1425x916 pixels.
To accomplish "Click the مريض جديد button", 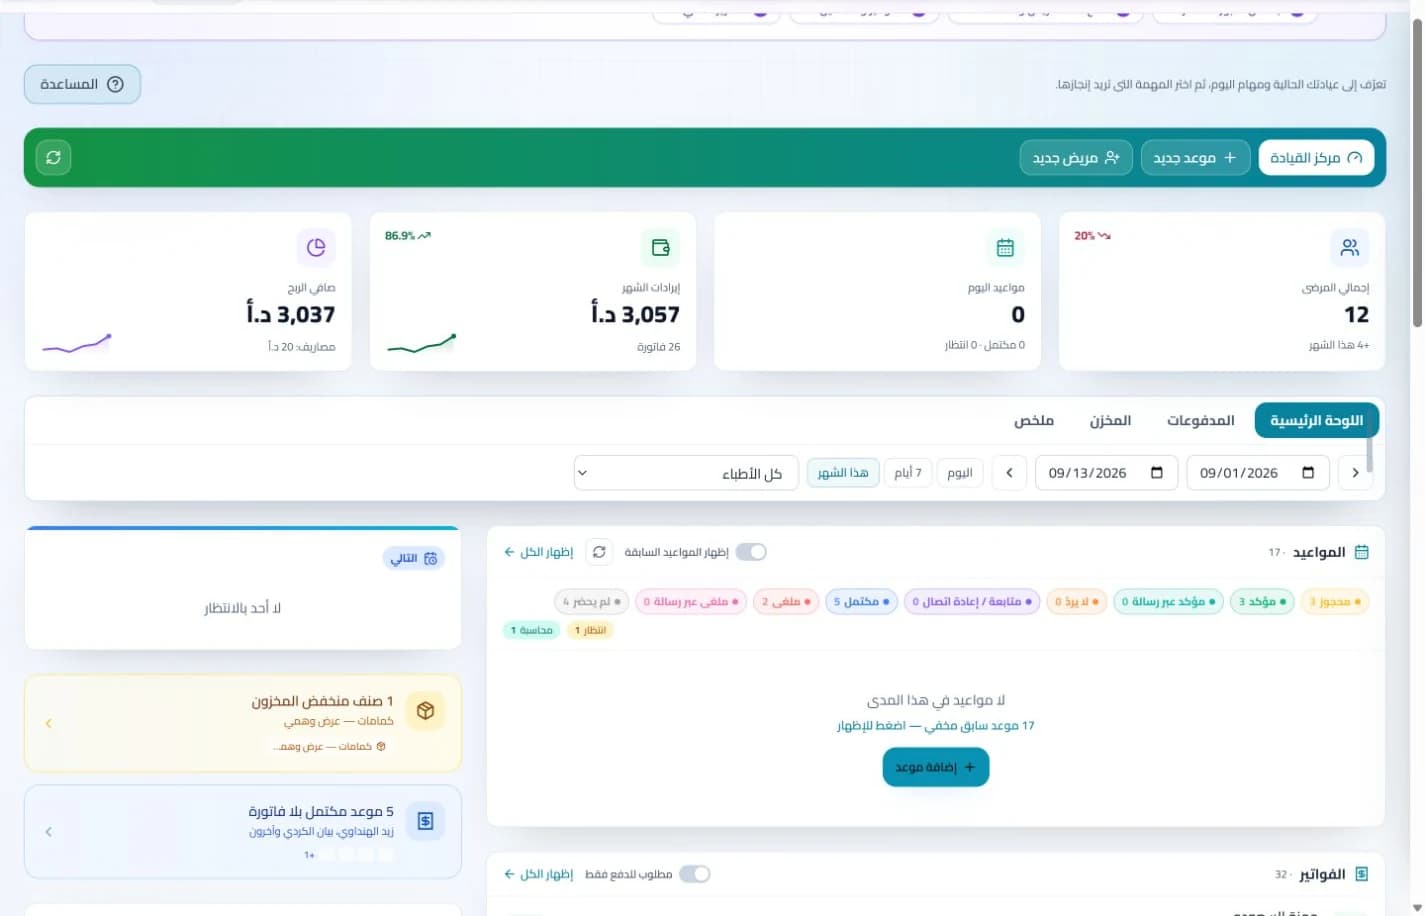I will [x=1076, y=158].
